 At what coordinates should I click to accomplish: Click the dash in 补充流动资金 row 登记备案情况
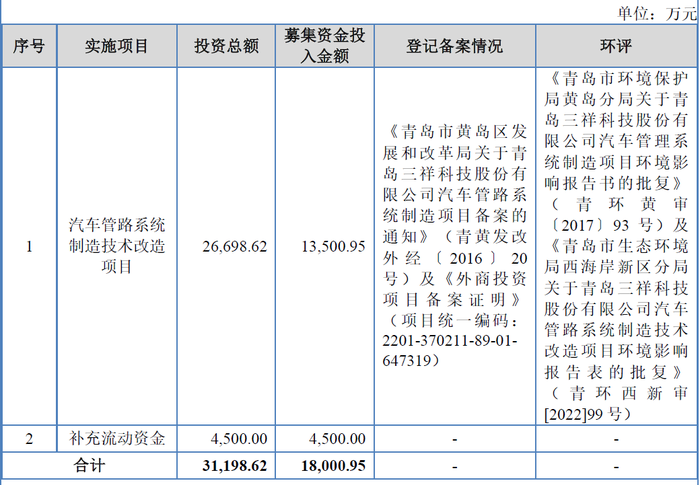(x=454, y=440)
